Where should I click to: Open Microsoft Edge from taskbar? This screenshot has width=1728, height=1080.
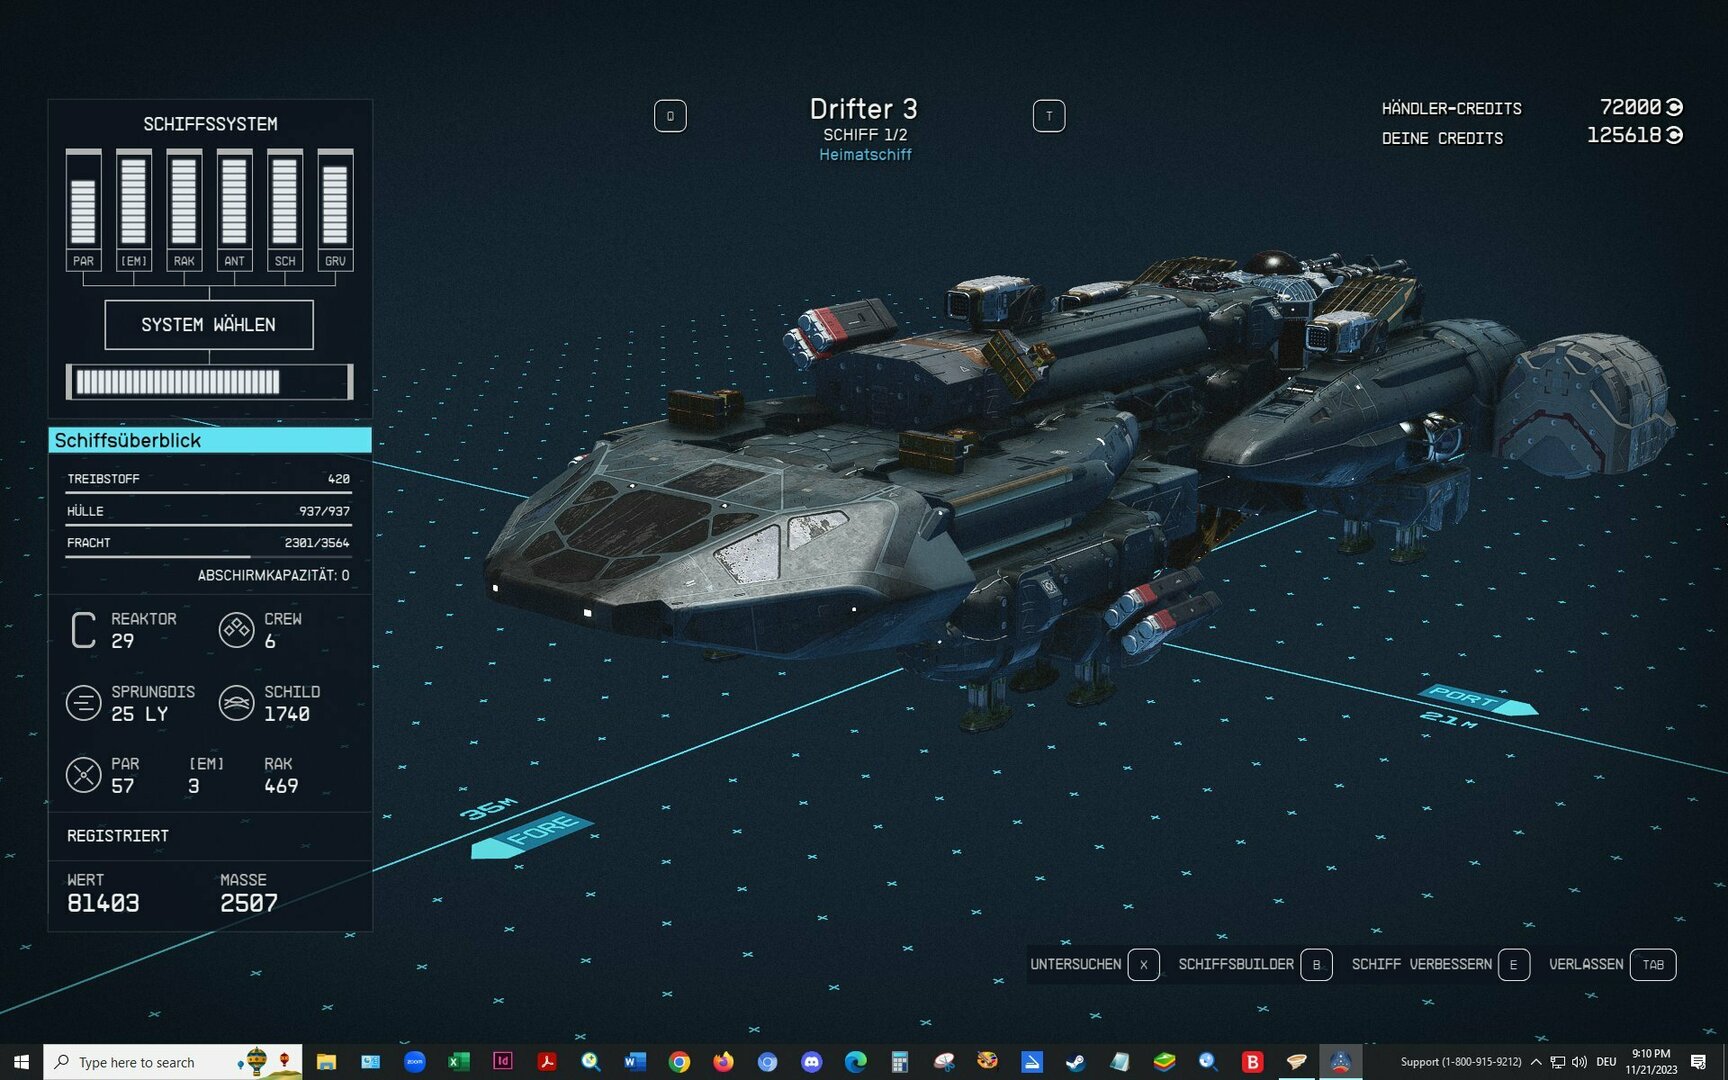coord(855,1062)
